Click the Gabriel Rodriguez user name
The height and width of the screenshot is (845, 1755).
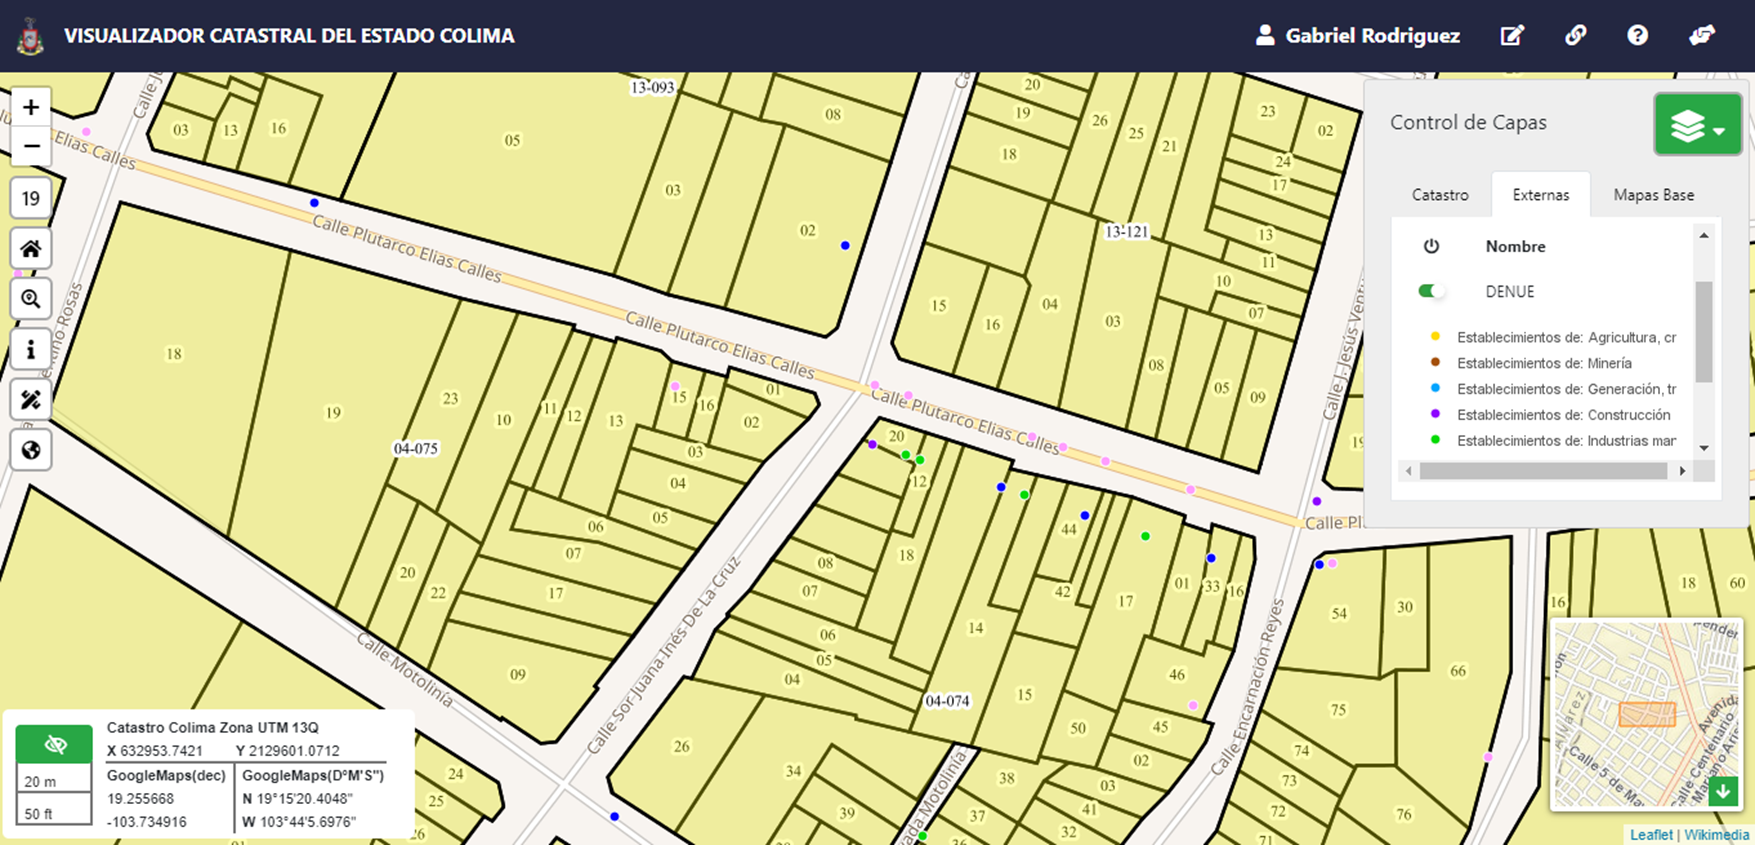coord(1371,36)
